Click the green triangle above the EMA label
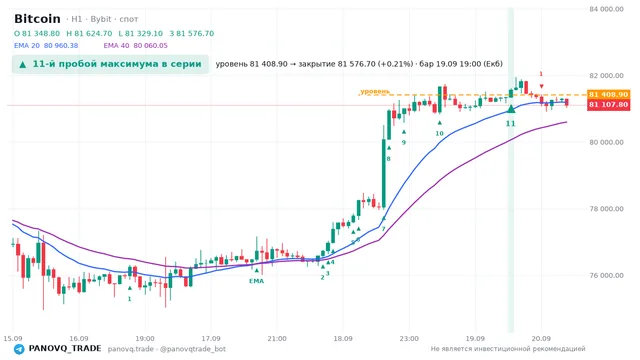 pyautogui.click(x=257, y=270)
